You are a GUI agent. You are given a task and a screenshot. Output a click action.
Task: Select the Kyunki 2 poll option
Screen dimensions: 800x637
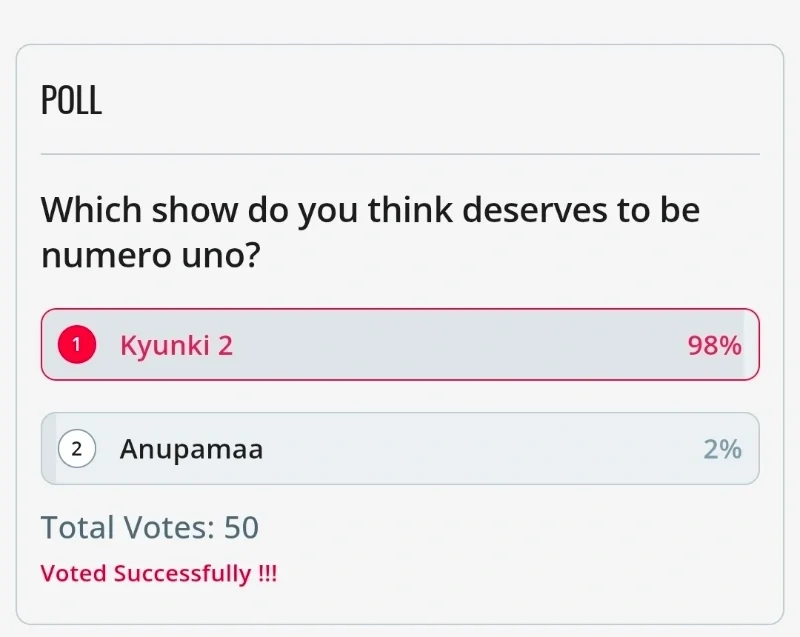[x=400, y=345]
